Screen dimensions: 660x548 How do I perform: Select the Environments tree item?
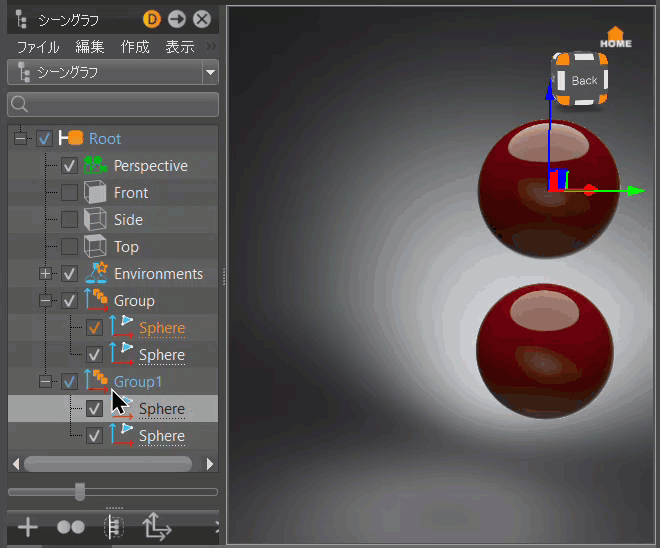158,274
